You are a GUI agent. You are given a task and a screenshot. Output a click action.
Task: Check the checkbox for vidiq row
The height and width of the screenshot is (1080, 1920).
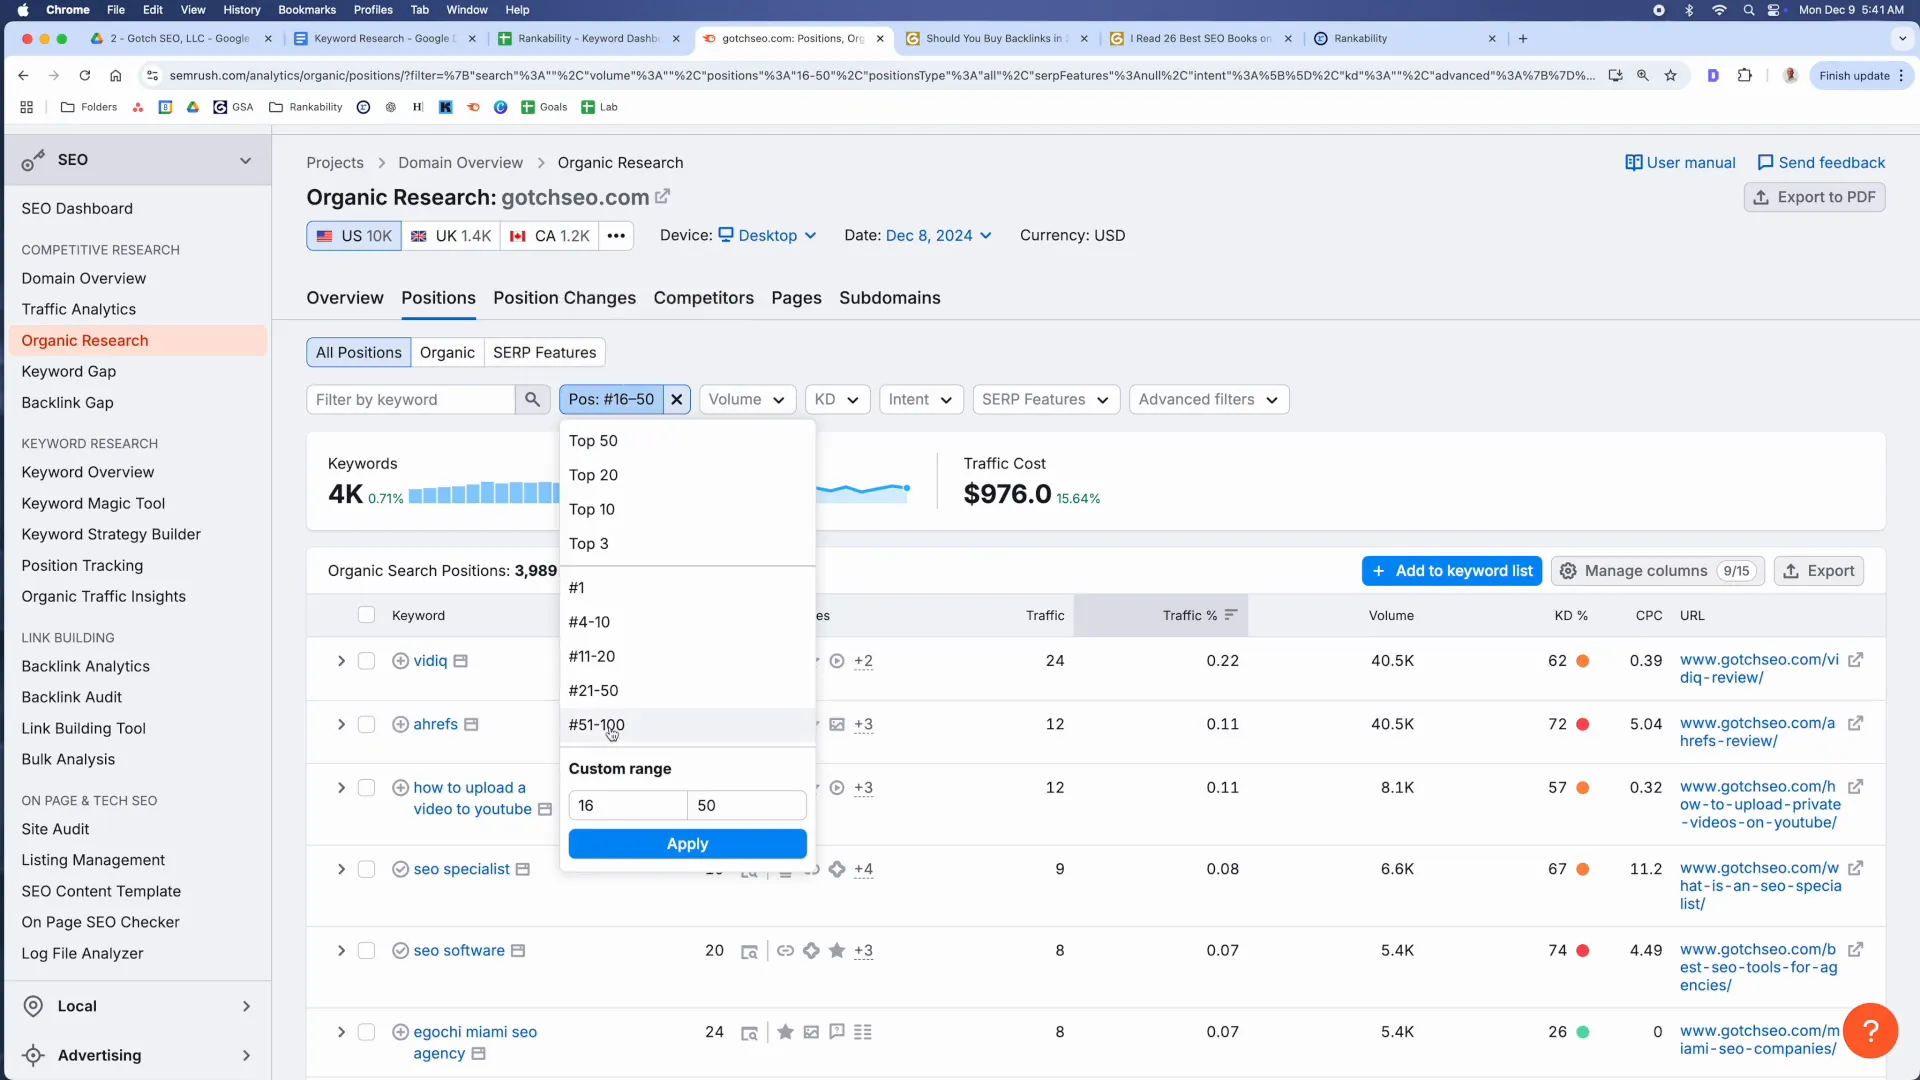tap(366, 661)
